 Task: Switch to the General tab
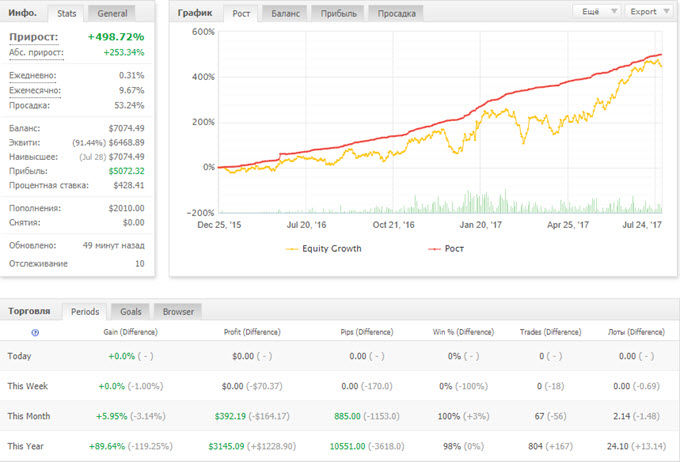112,13
